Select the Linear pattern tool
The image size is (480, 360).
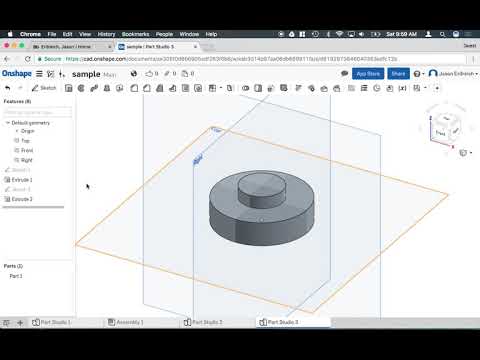click(x=212, y=88)
